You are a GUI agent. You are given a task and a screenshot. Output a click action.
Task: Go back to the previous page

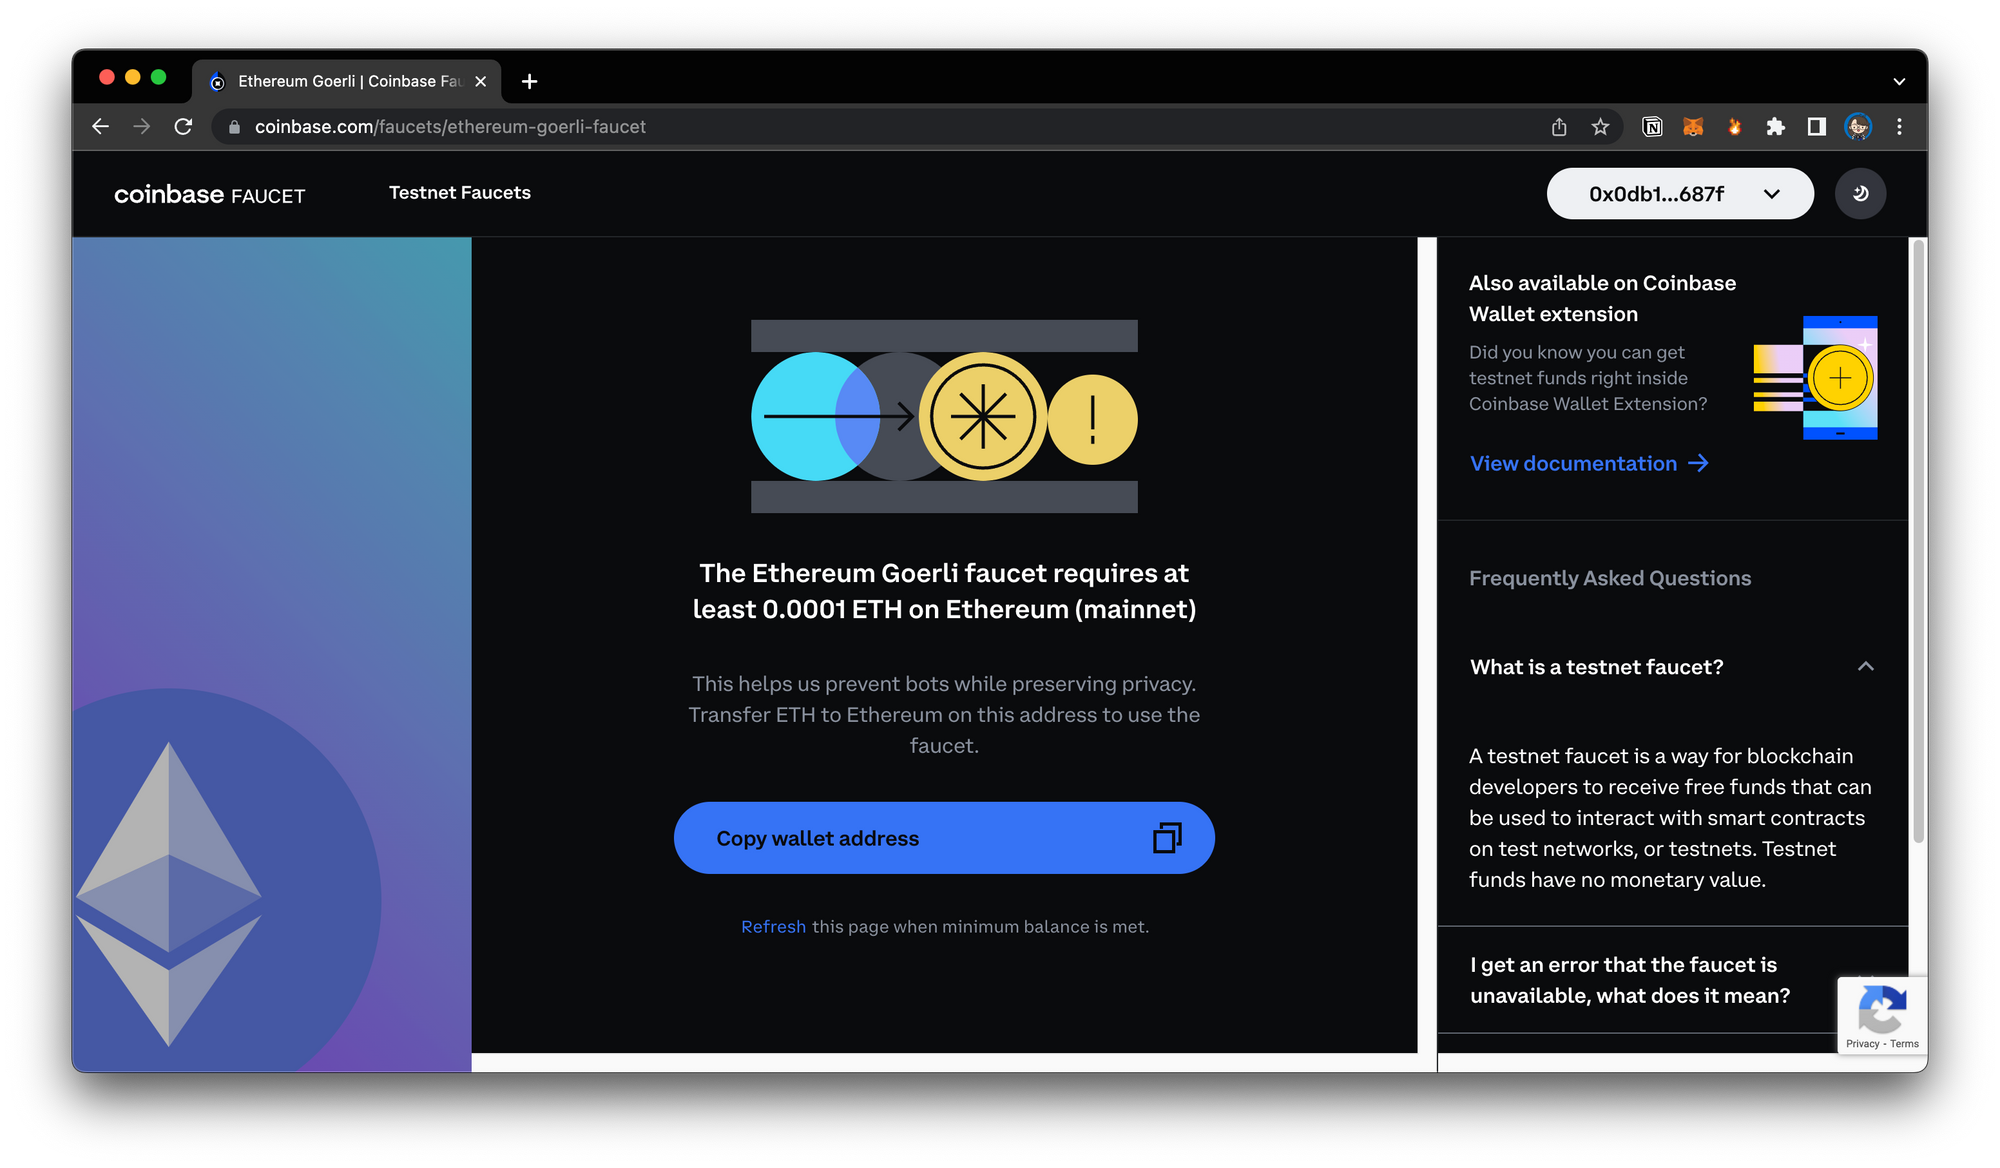click(100, 127)
